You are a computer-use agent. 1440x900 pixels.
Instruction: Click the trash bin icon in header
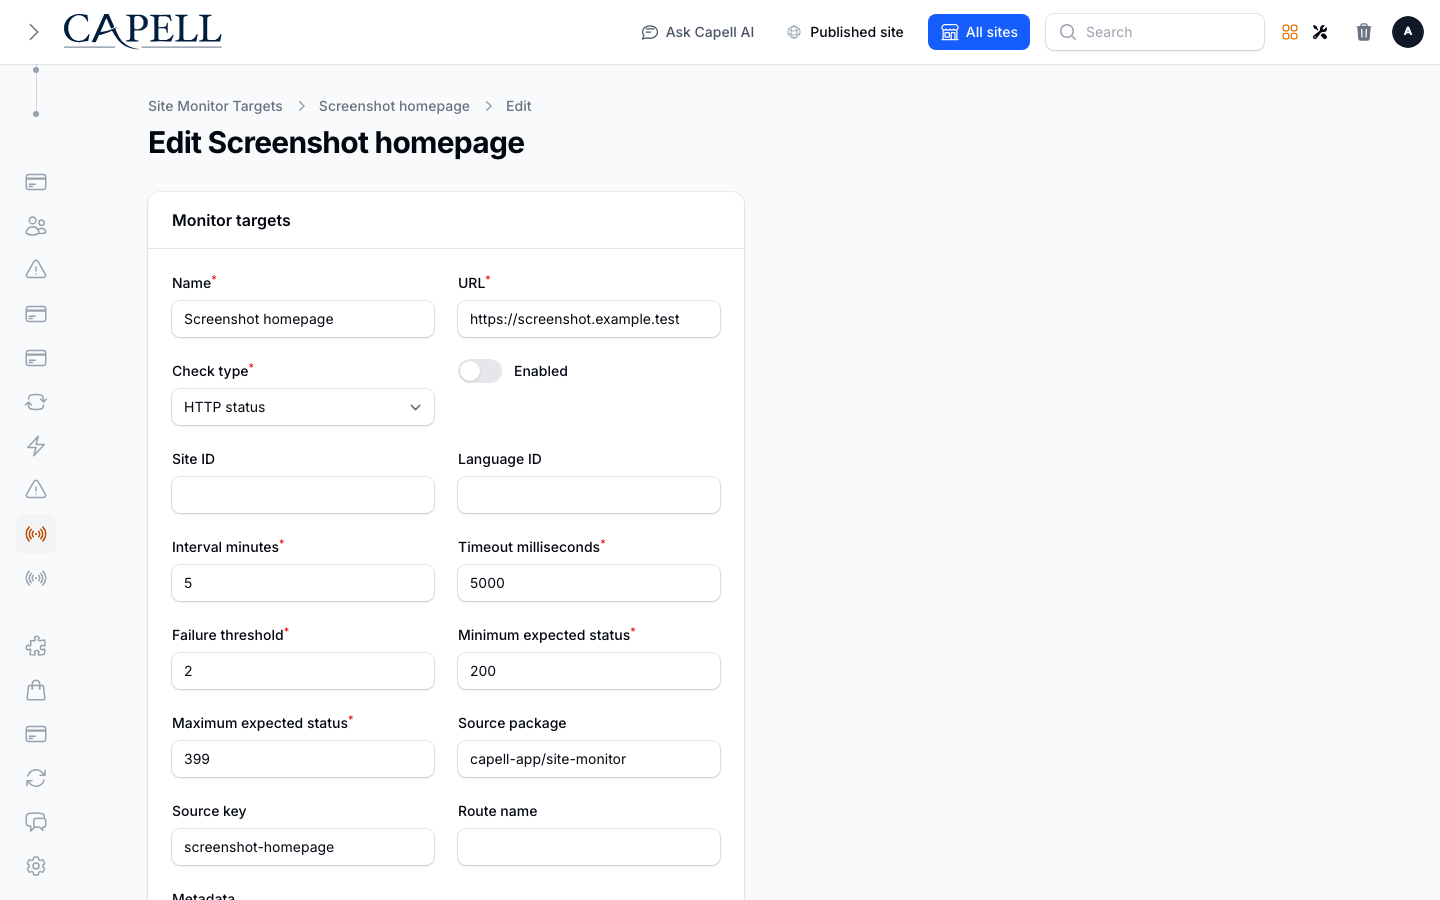pyautogui.click(x=1364, y=32)
